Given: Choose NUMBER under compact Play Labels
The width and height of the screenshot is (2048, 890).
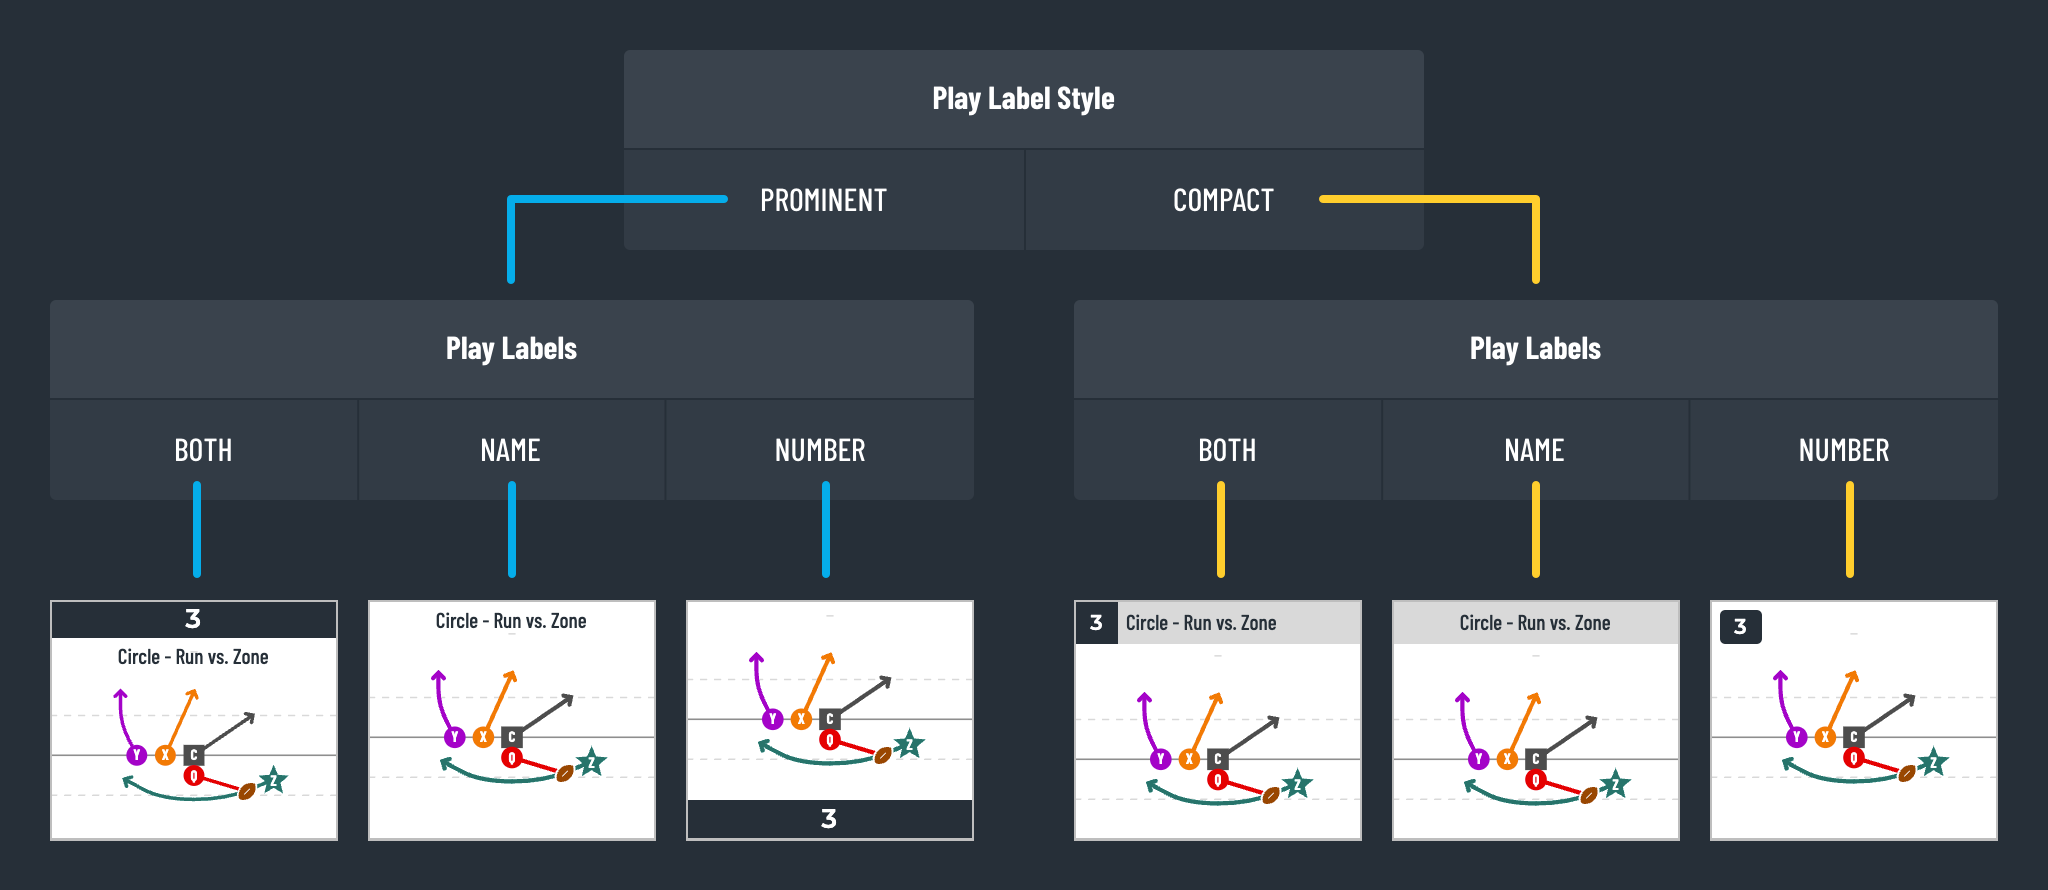Looking at the screenshot, I should point(1844,450).
